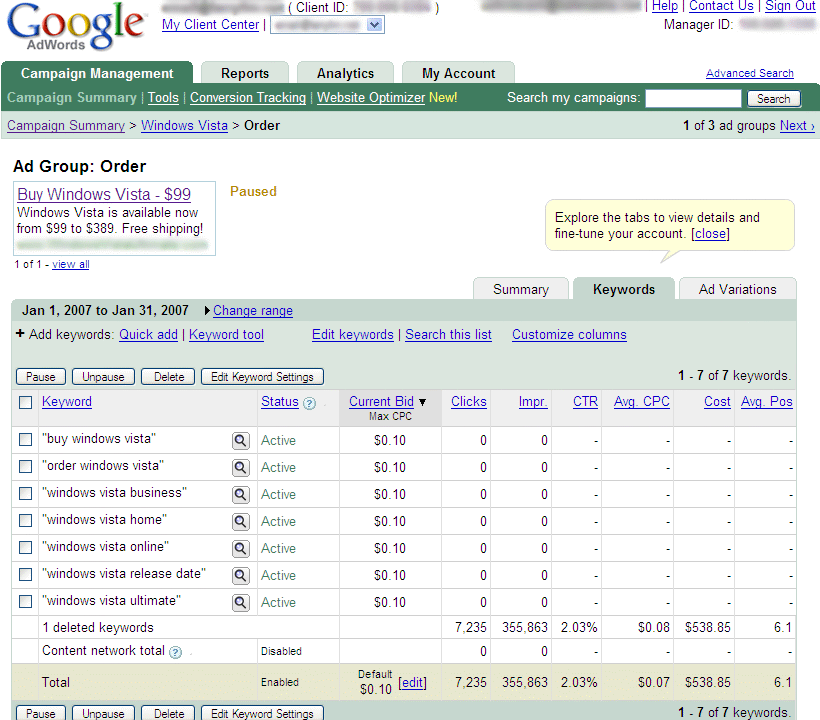
Task: Open the Contact Us link
Action: [x=721, y=6]
